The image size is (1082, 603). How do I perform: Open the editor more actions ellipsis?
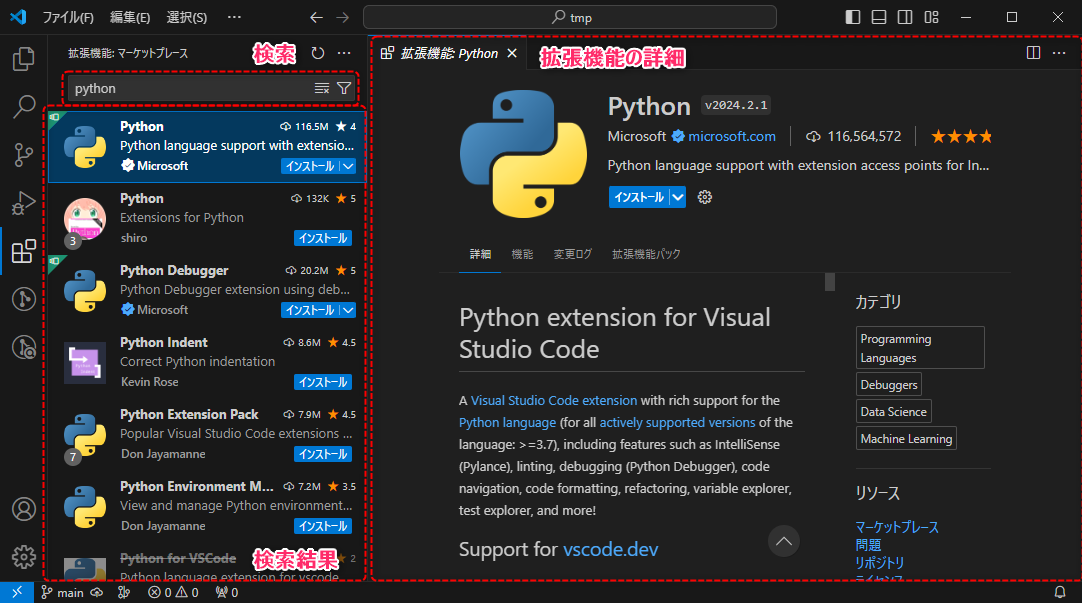(x=1059, y=53)
